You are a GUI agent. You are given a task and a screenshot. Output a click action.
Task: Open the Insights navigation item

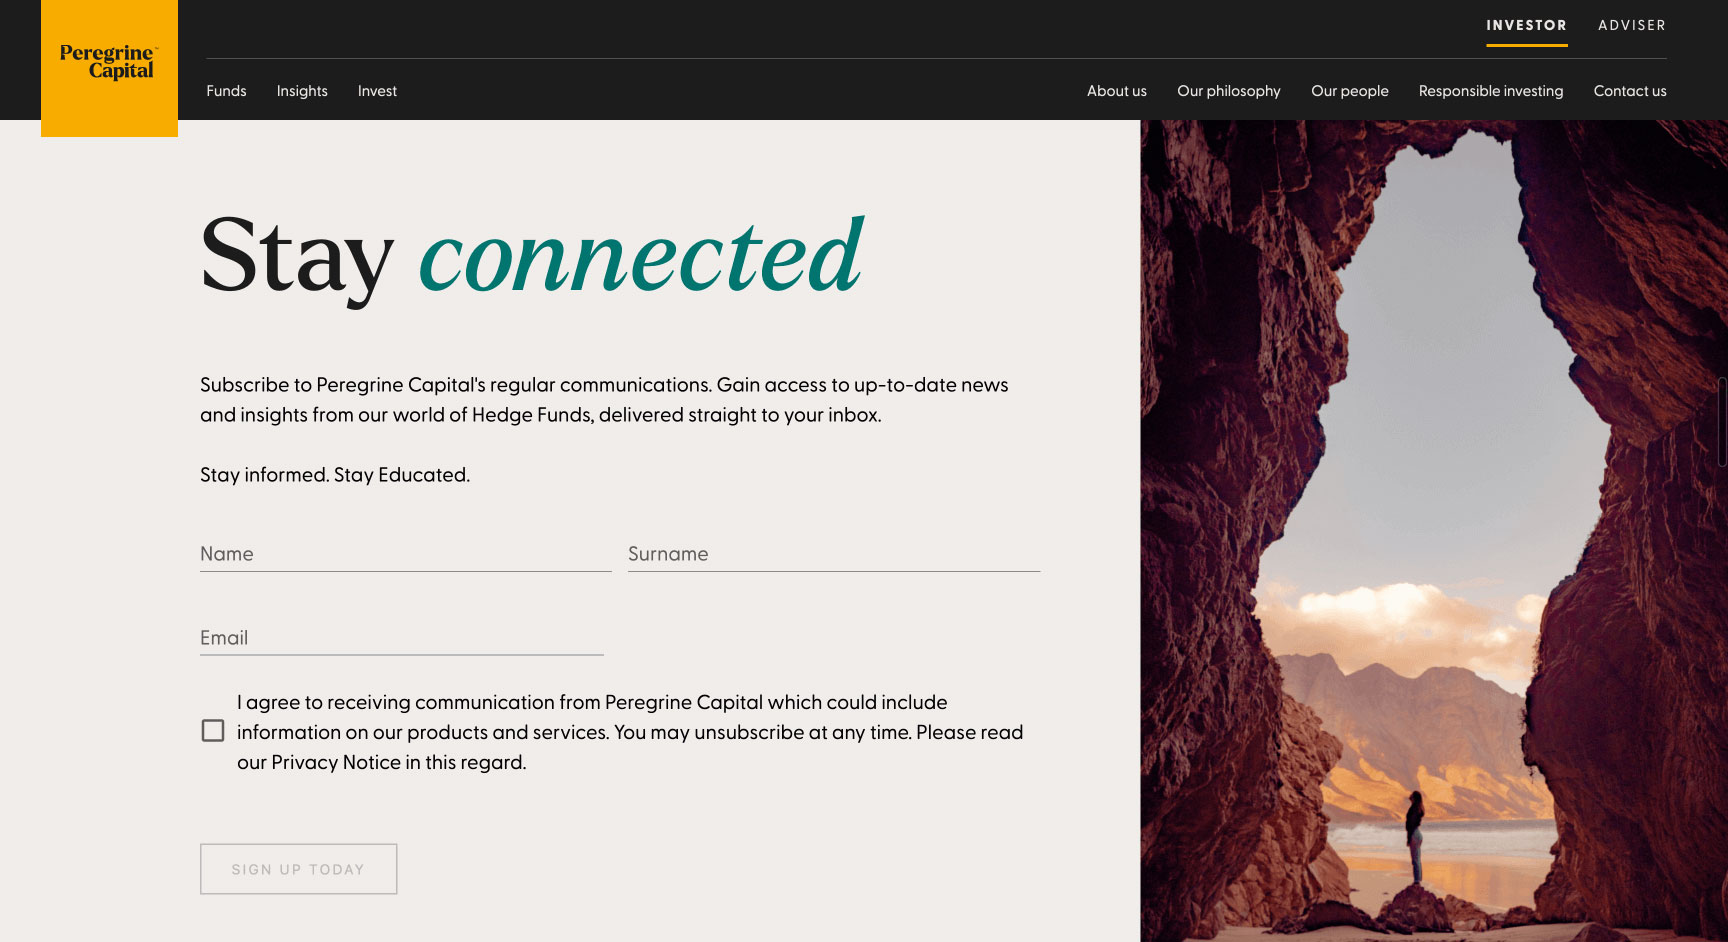click(x=302, y=91)
